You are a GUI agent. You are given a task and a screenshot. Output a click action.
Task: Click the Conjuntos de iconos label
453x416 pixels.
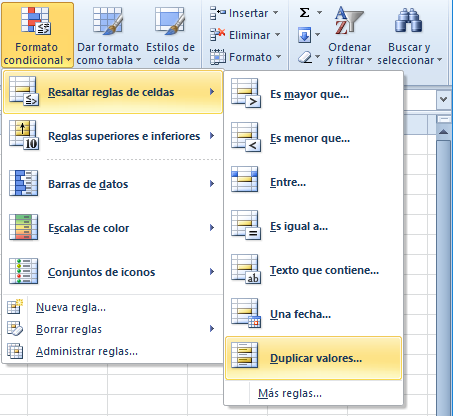tap(102, 272)
